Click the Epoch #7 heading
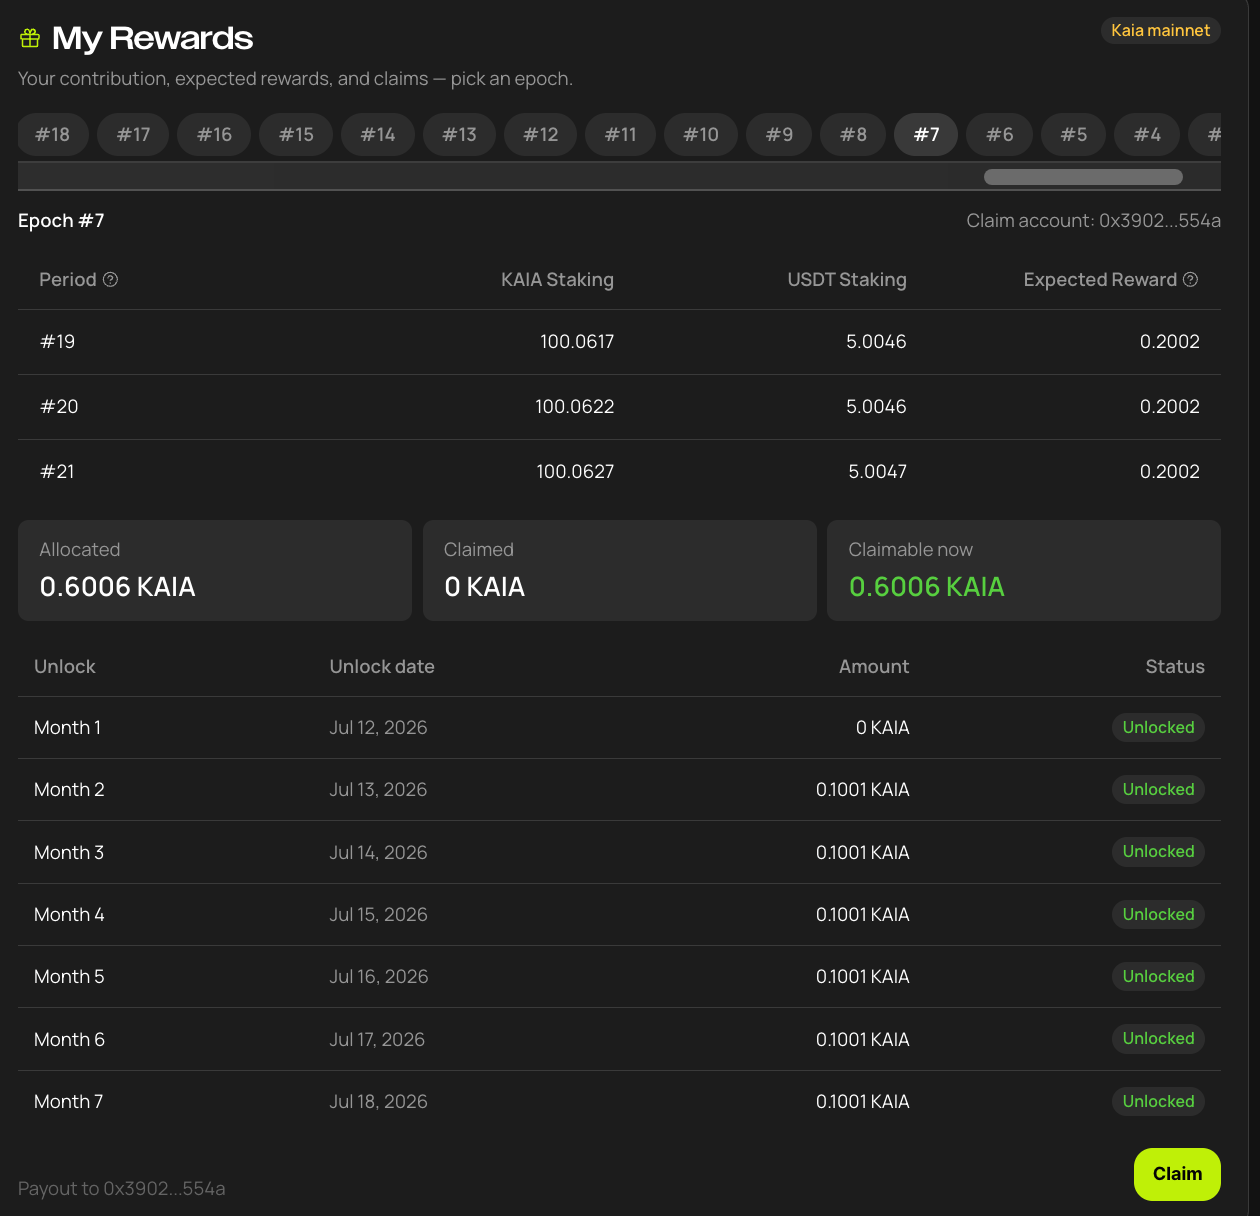This screenshot has width=1260, height=1216. (61, 221)
